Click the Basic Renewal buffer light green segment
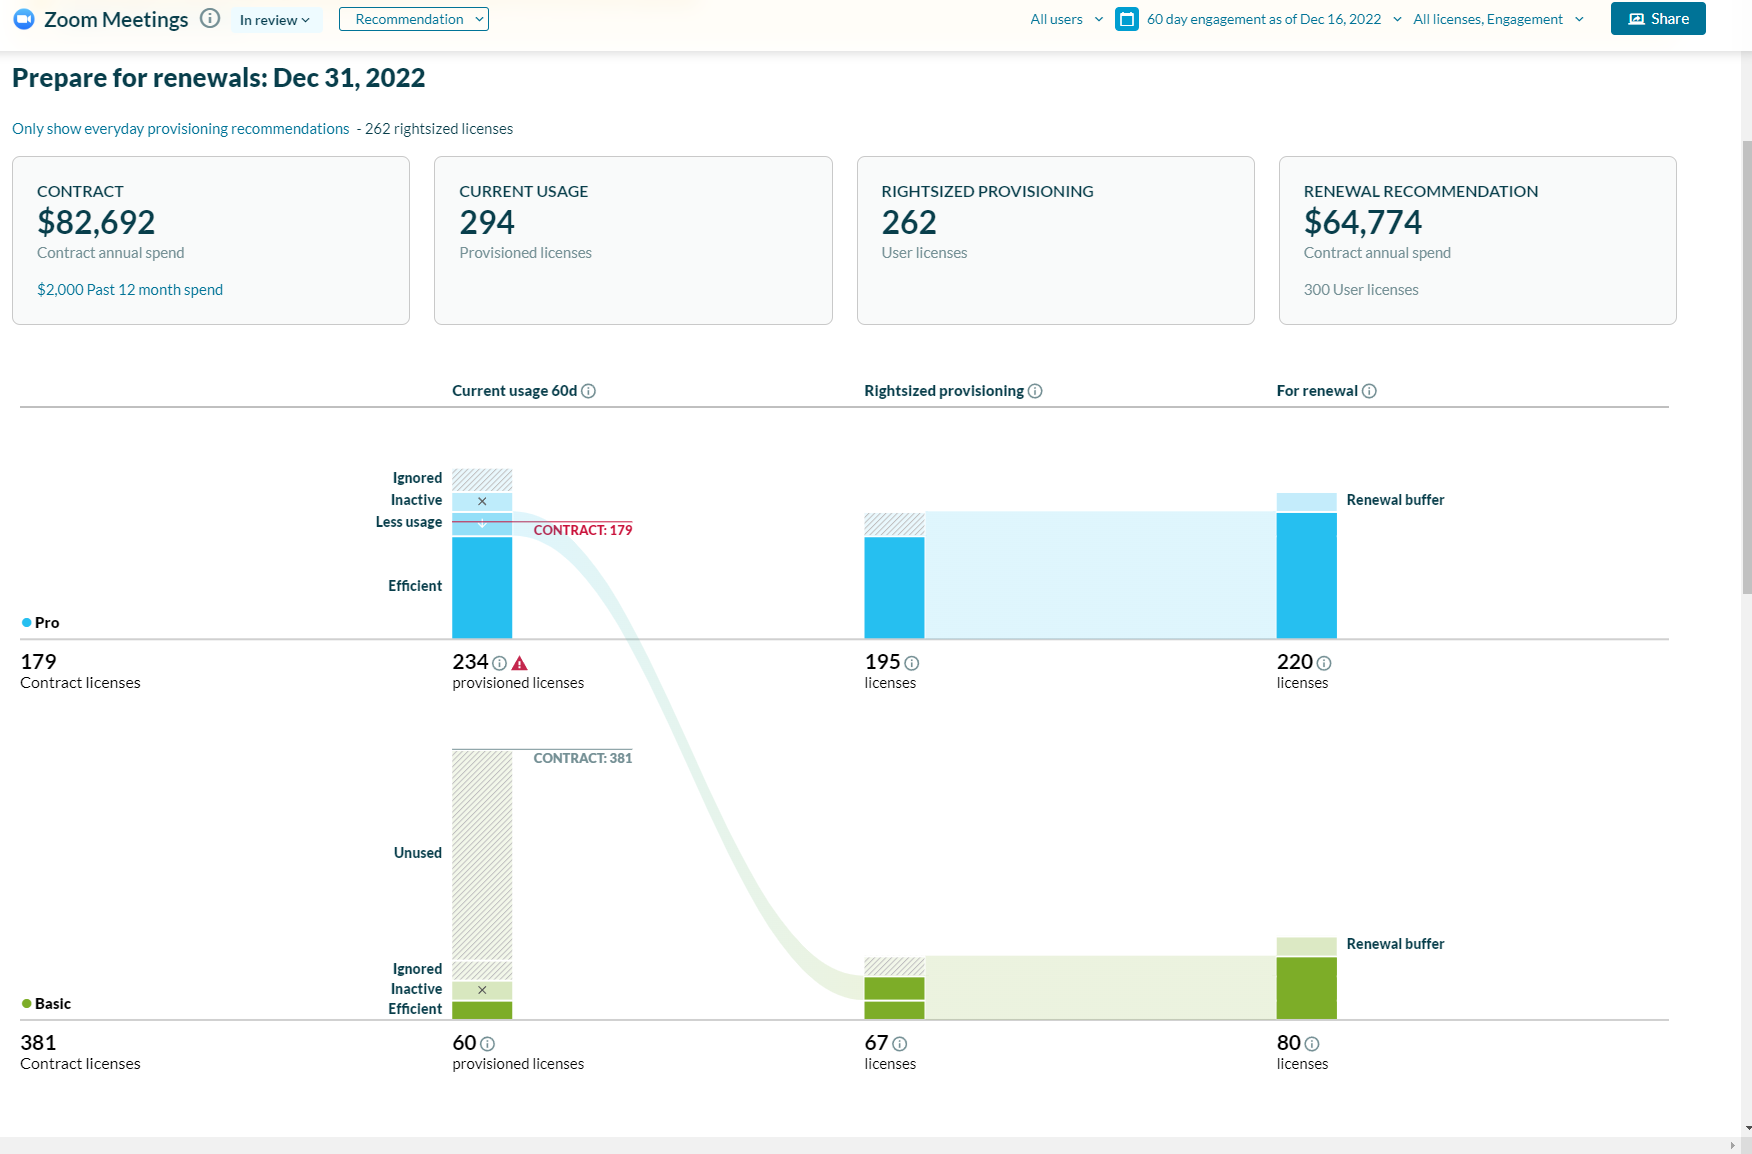Viewport: 1752px width, 1154px height. click(x=1306, y=946)
